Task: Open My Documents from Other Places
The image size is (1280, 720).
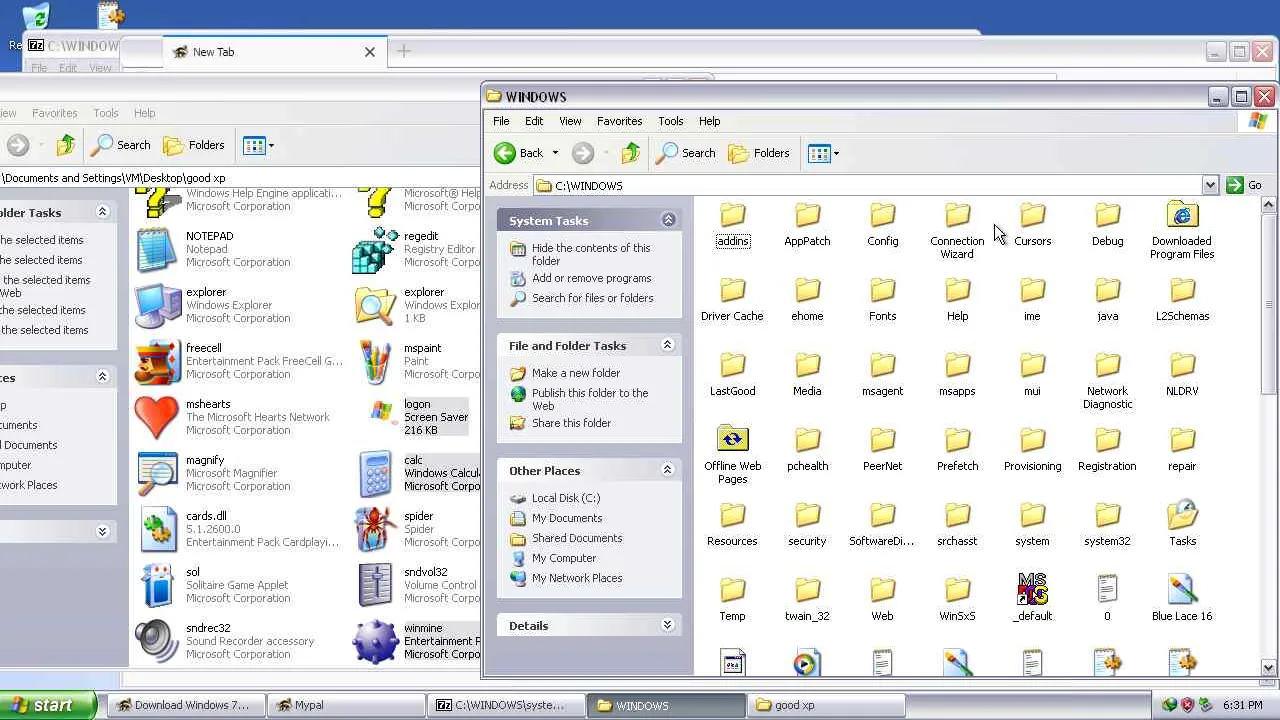Action: pyautogui.click(x=567, y=518)
